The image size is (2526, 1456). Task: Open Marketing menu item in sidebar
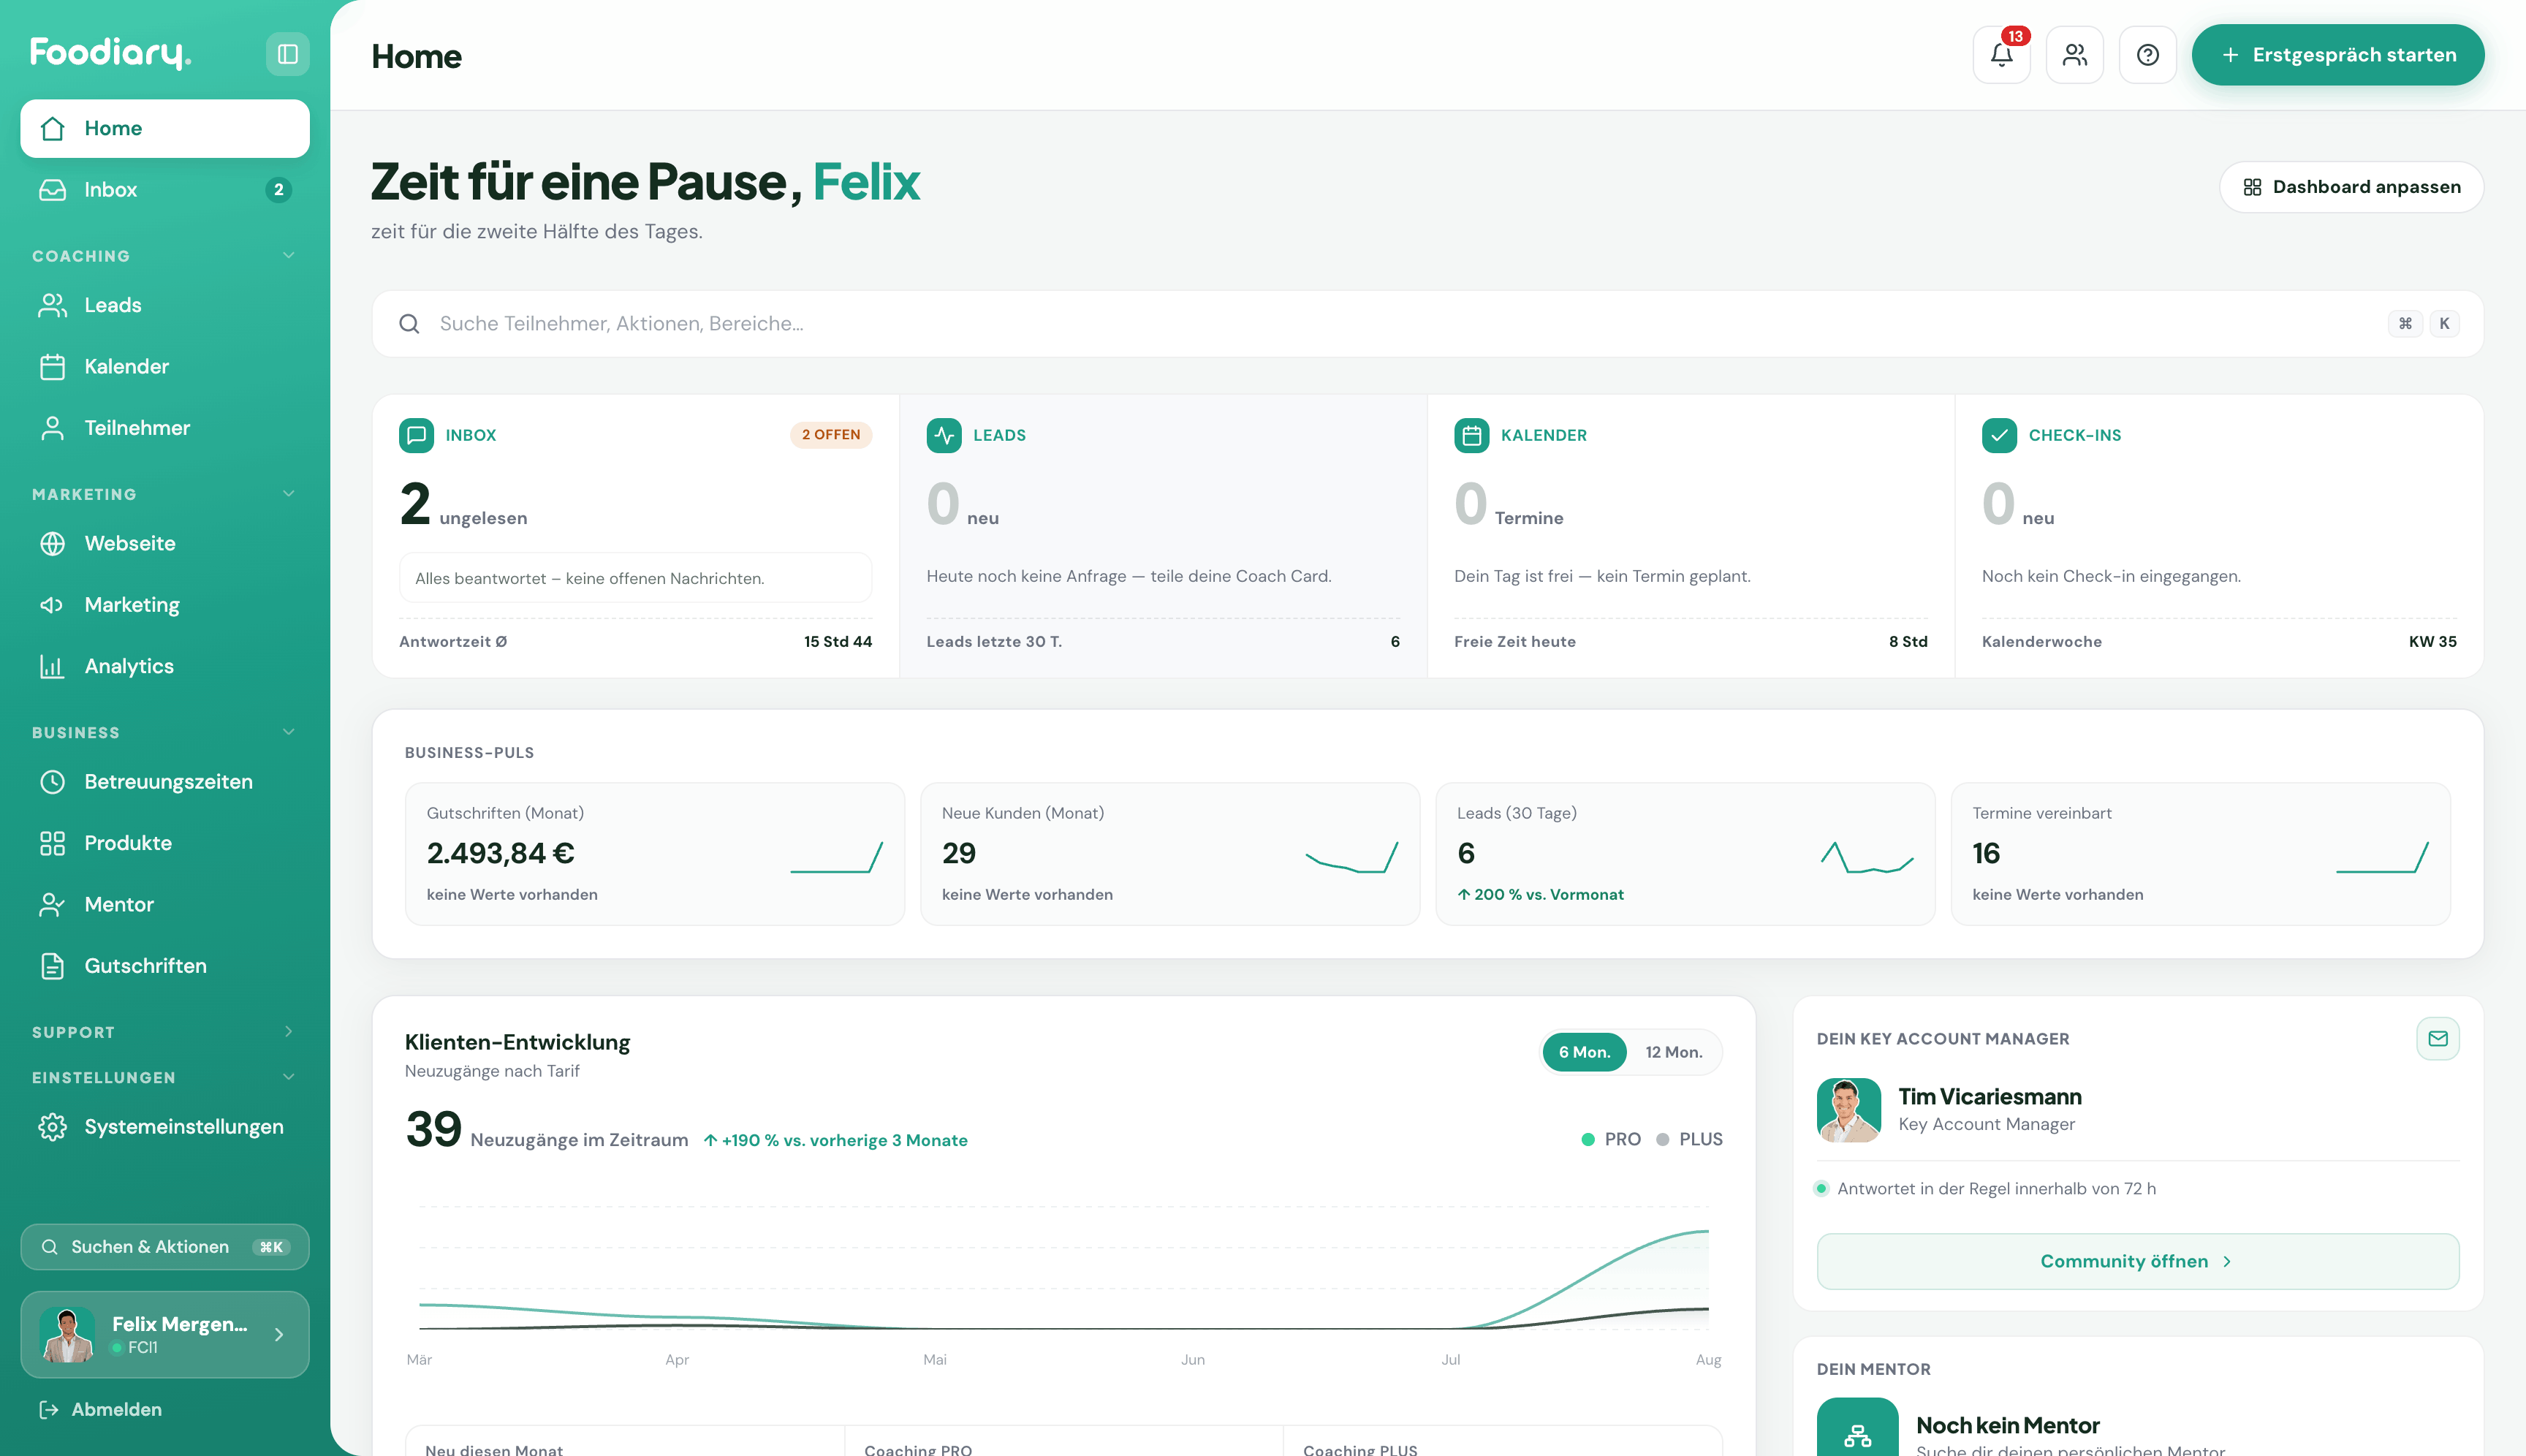pyautogui.click(x=165, y=604)
